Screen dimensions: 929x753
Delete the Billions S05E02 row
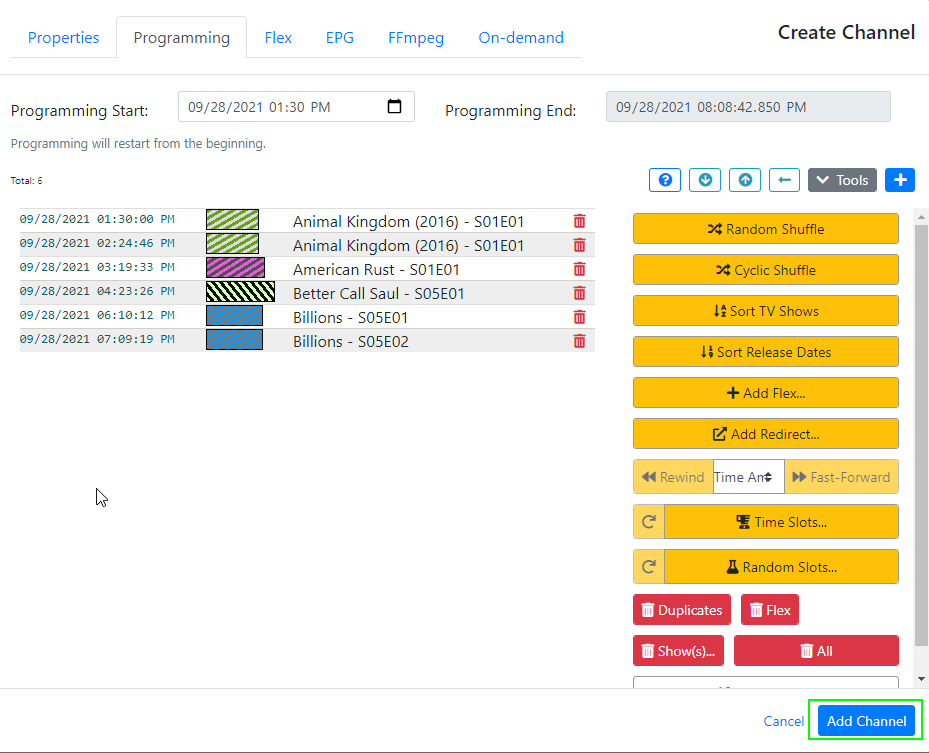coord(579,341)
